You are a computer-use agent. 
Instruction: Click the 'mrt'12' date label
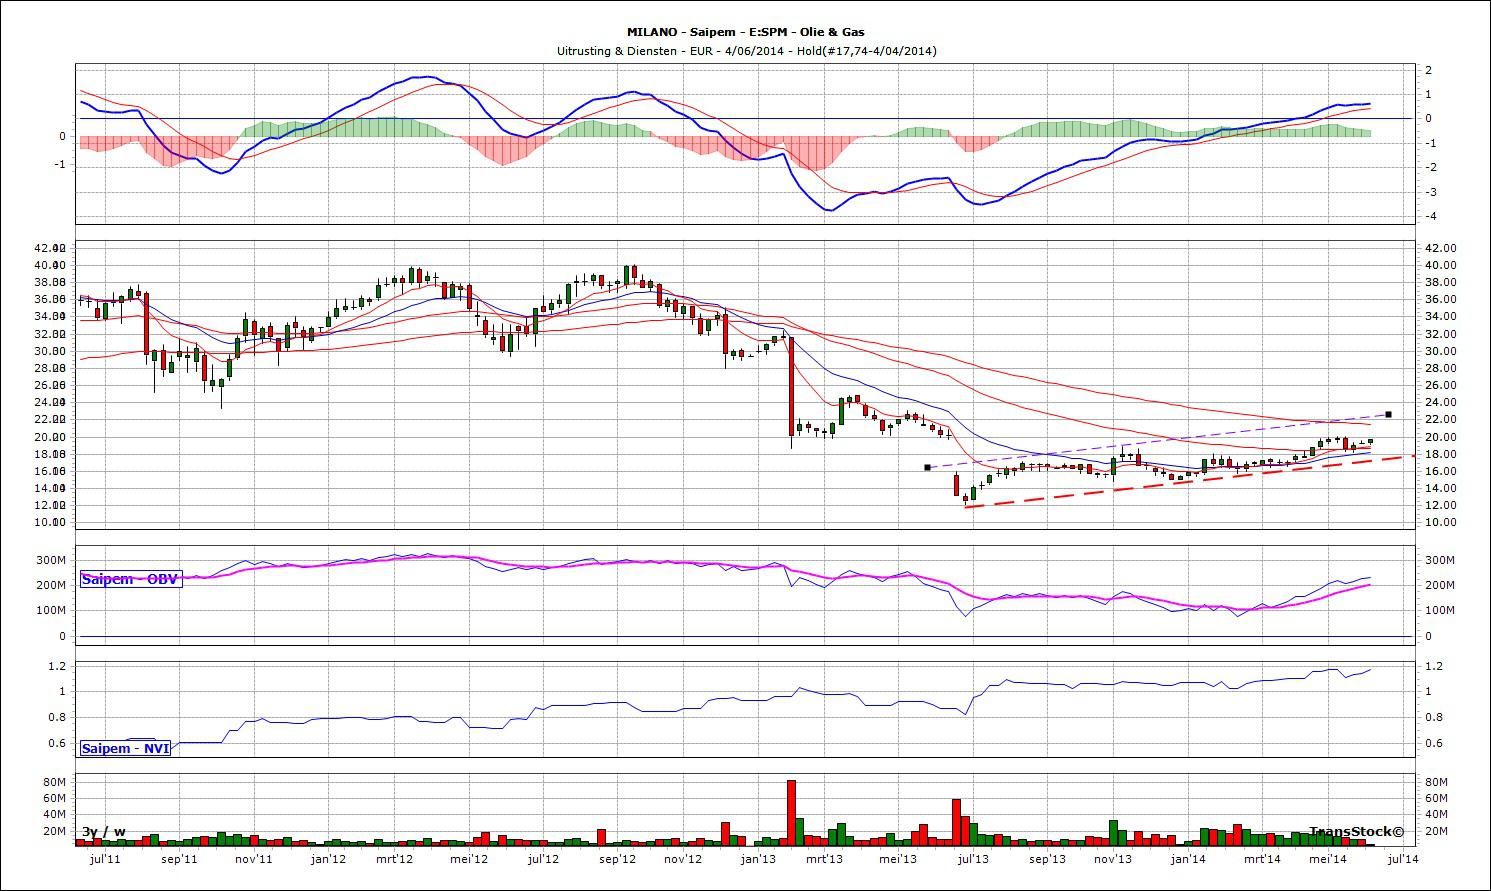coord(395,858)
